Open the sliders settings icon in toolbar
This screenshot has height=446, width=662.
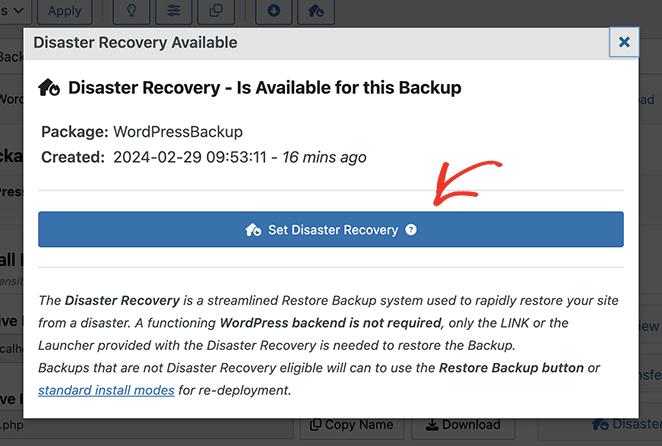click(x=174, y=11)
